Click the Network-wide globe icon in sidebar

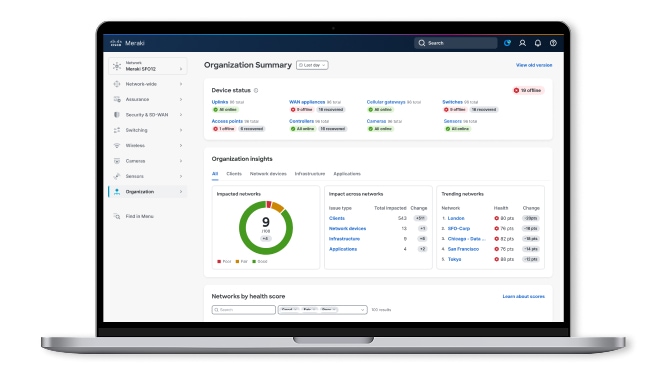117,84
